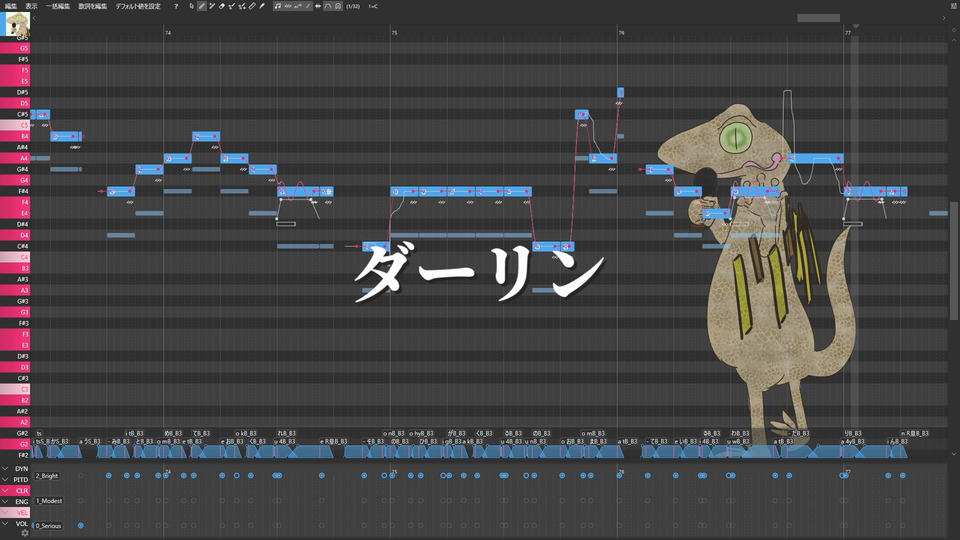Image resolution: width=960 pixels, height=540 pixels.
Task: Expand the VOL lane chevron
Action: coord(5,523)
